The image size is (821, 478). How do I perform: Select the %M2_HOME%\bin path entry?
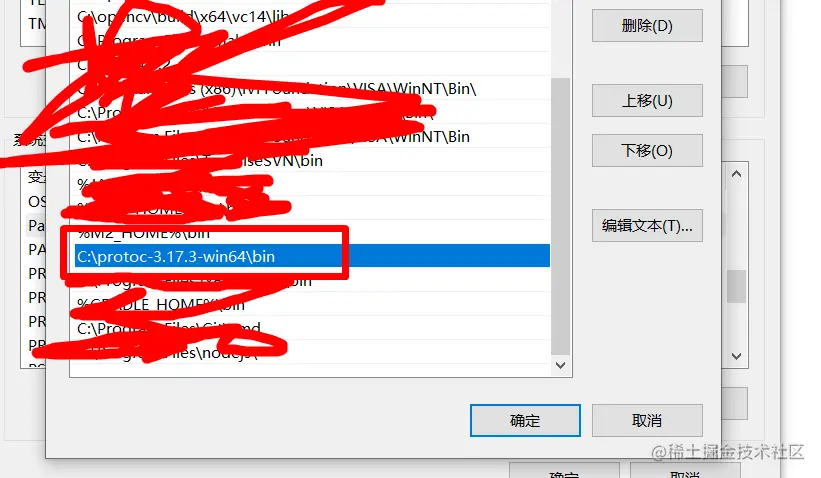point(312,232)
